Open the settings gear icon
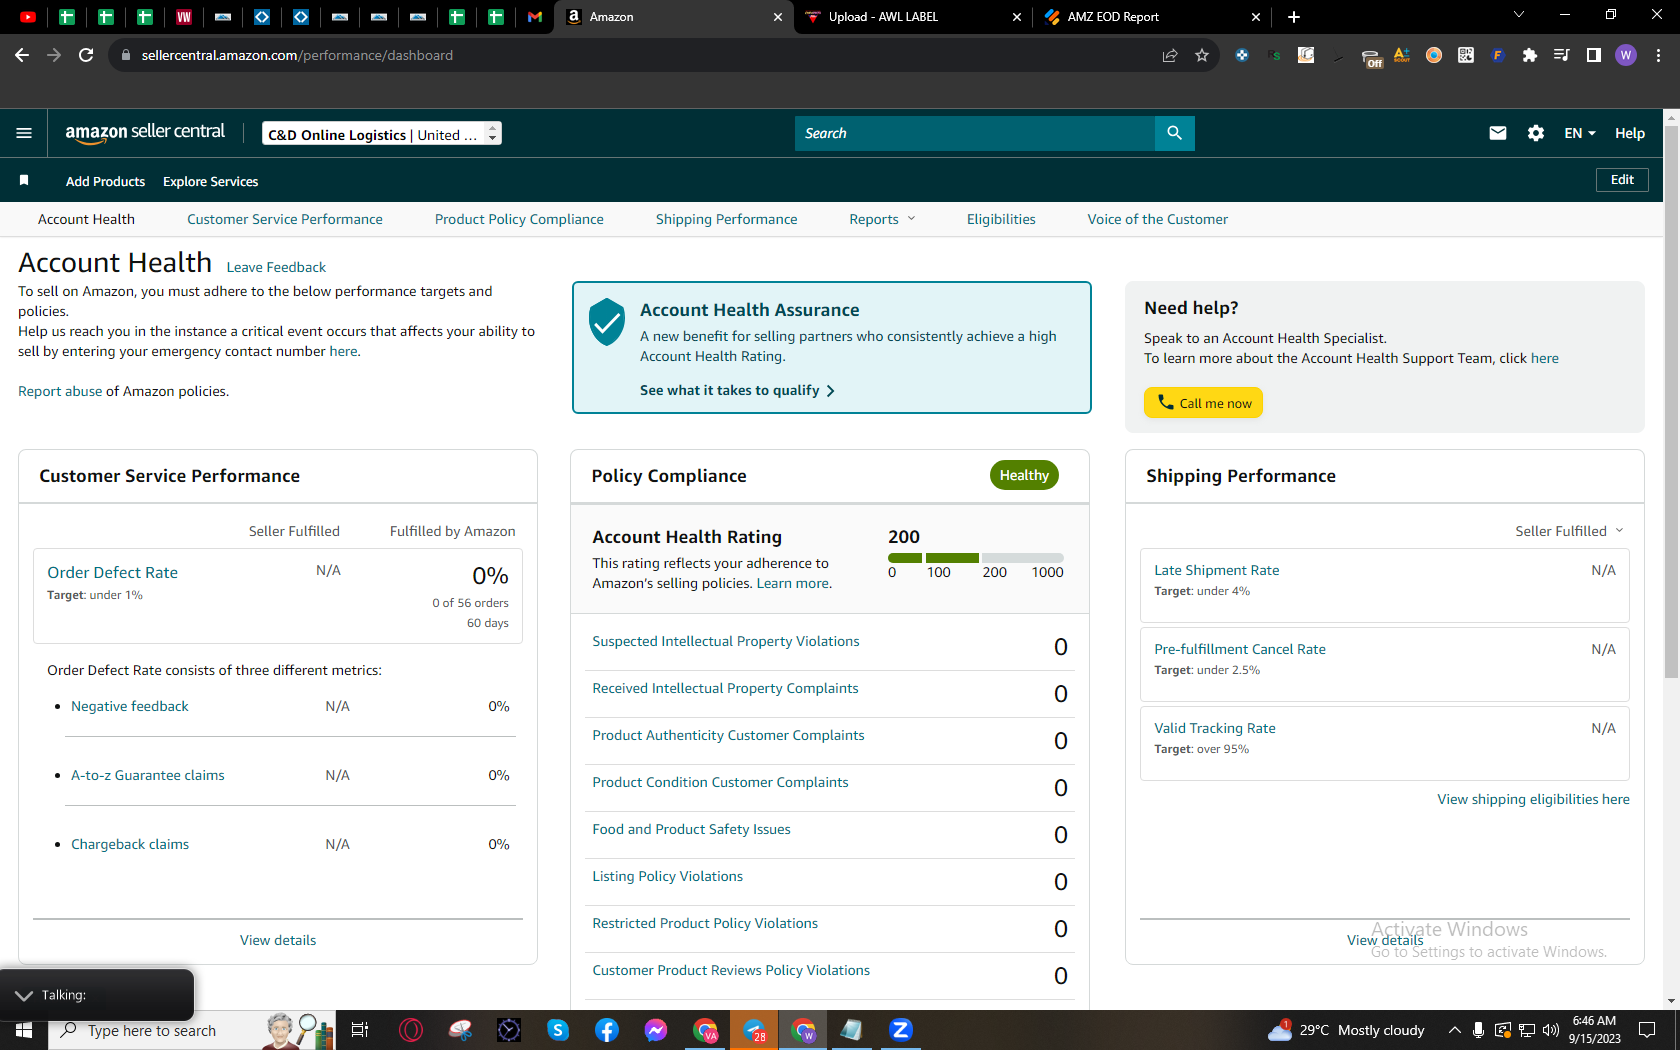This screenshot has height=1050, width=1680. [1536, 133]
